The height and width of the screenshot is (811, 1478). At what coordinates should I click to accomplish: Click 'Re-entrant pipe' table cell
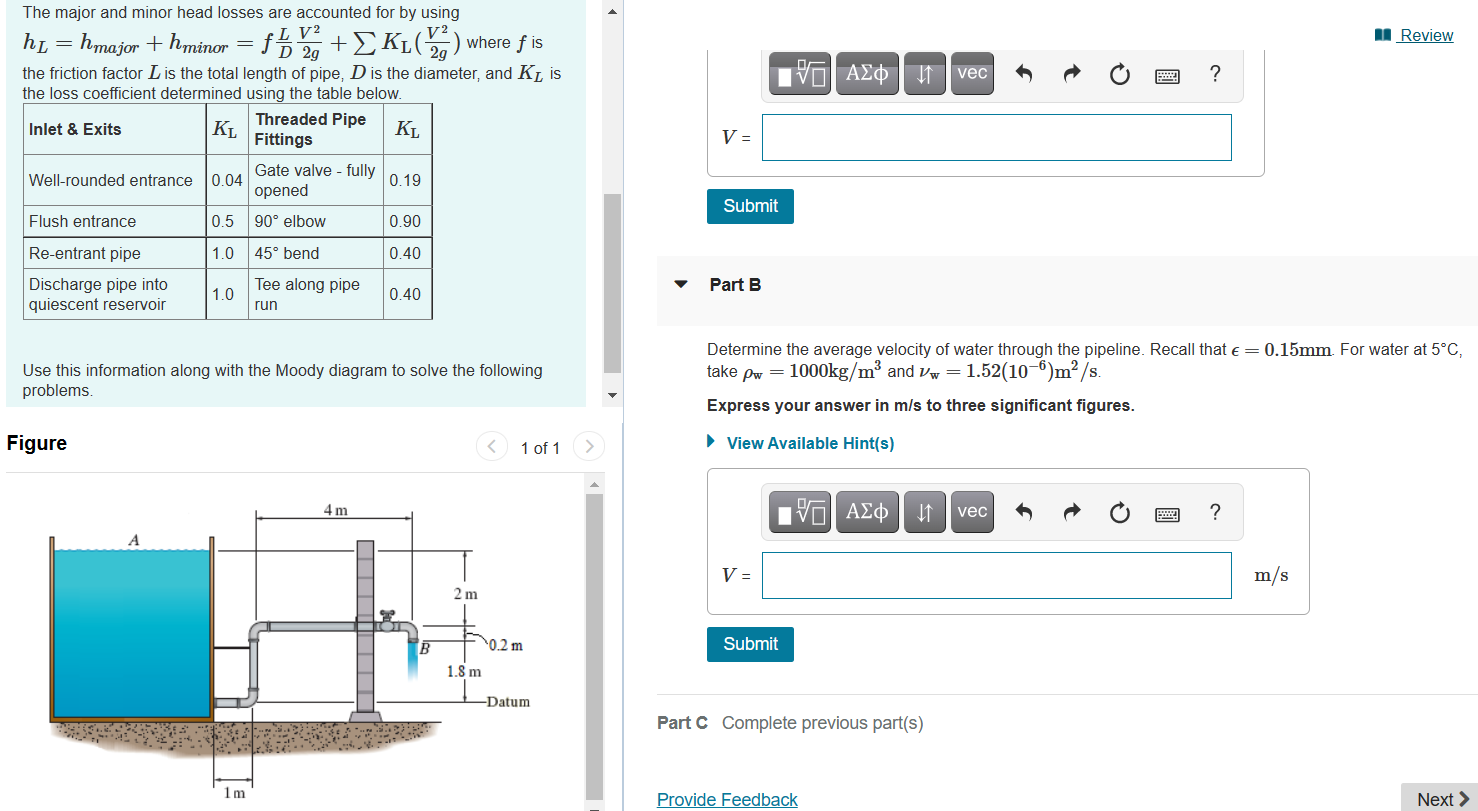115,253
